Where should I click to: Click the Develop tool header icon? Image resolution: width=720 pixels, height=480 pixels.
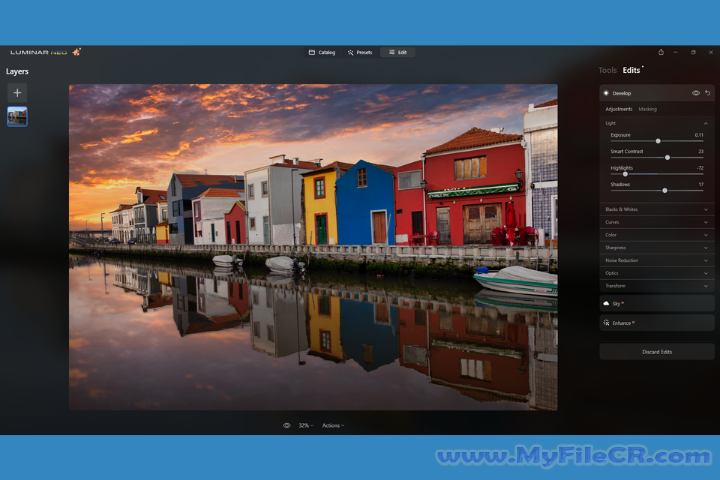click(606, 93)
